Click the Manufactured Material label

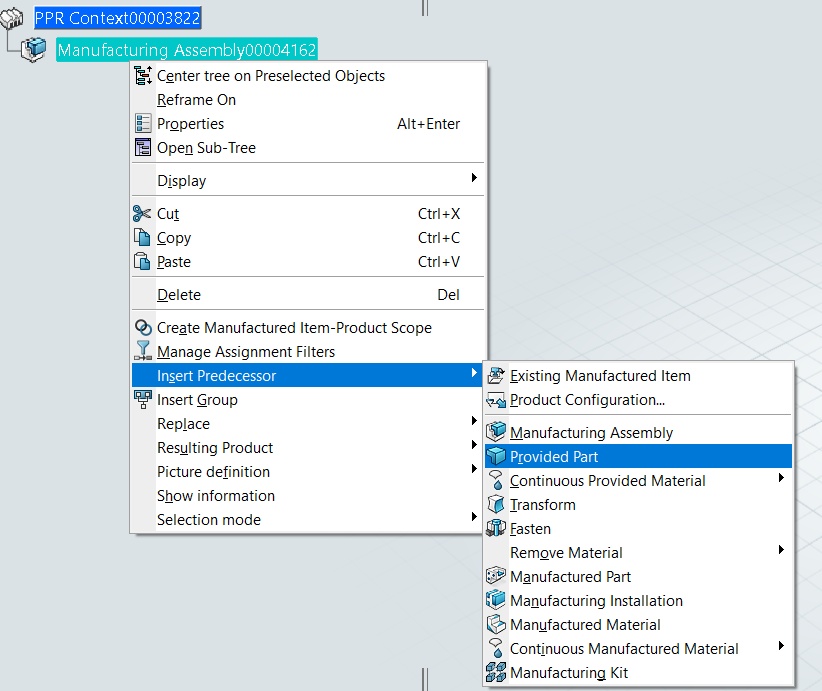coord(585,625)
